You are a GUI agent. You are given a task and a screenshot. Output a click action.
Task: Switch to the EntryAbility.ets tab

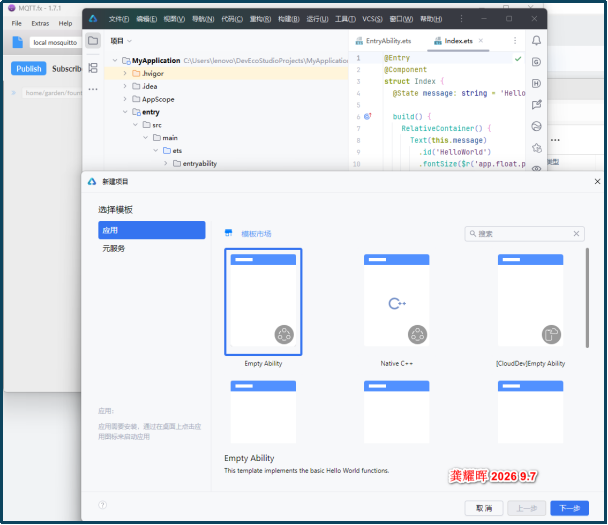[x=383, y=41]
